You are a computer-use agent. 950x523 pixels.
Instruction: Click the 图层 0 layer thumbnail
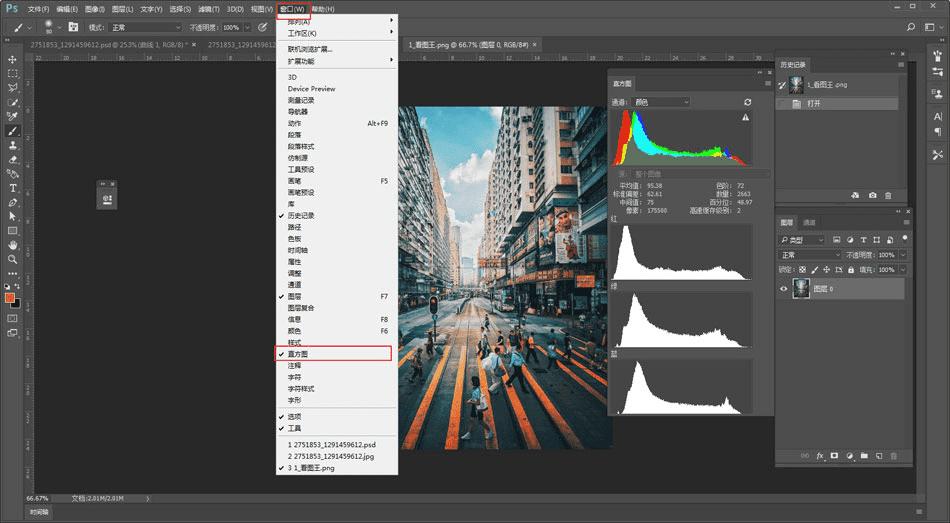pos(801,289)
